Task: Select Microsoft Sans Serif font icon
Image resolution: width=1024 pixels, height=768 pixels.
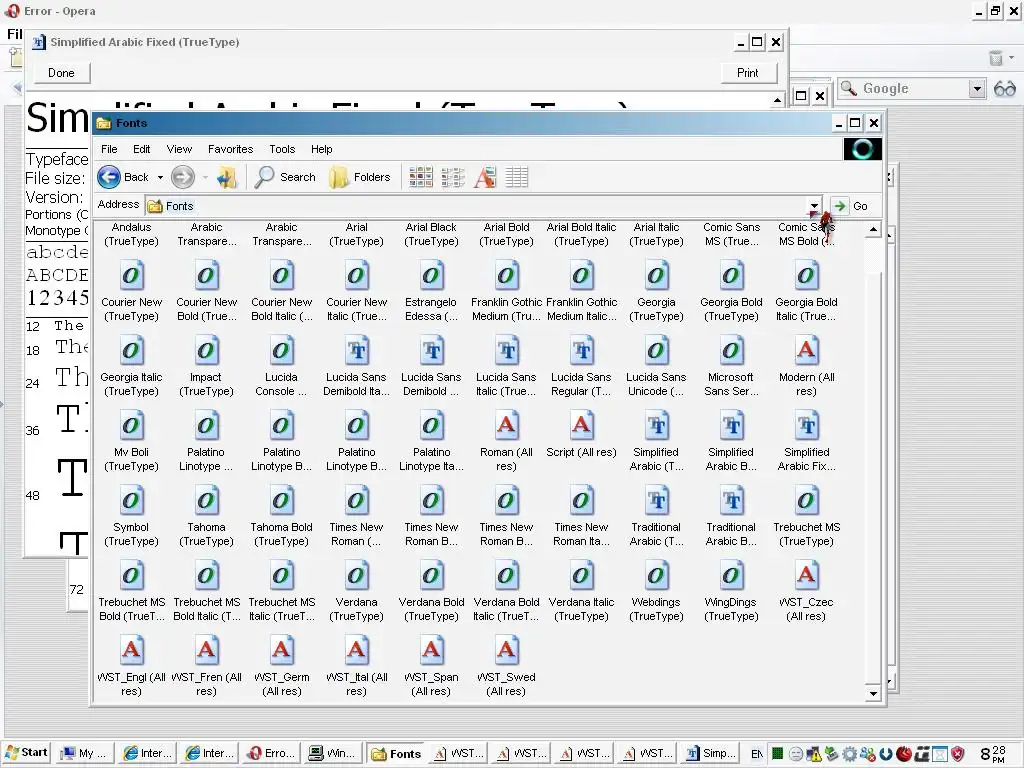Action: (x=731, y=351)
